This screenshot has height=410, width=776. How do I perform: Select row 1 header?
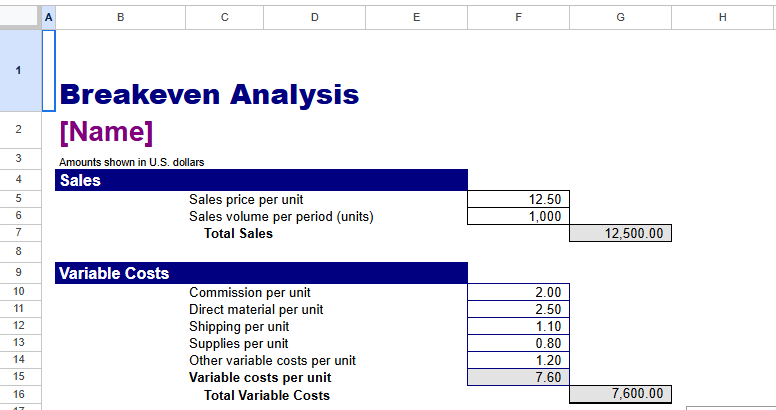tap(19, 70)
